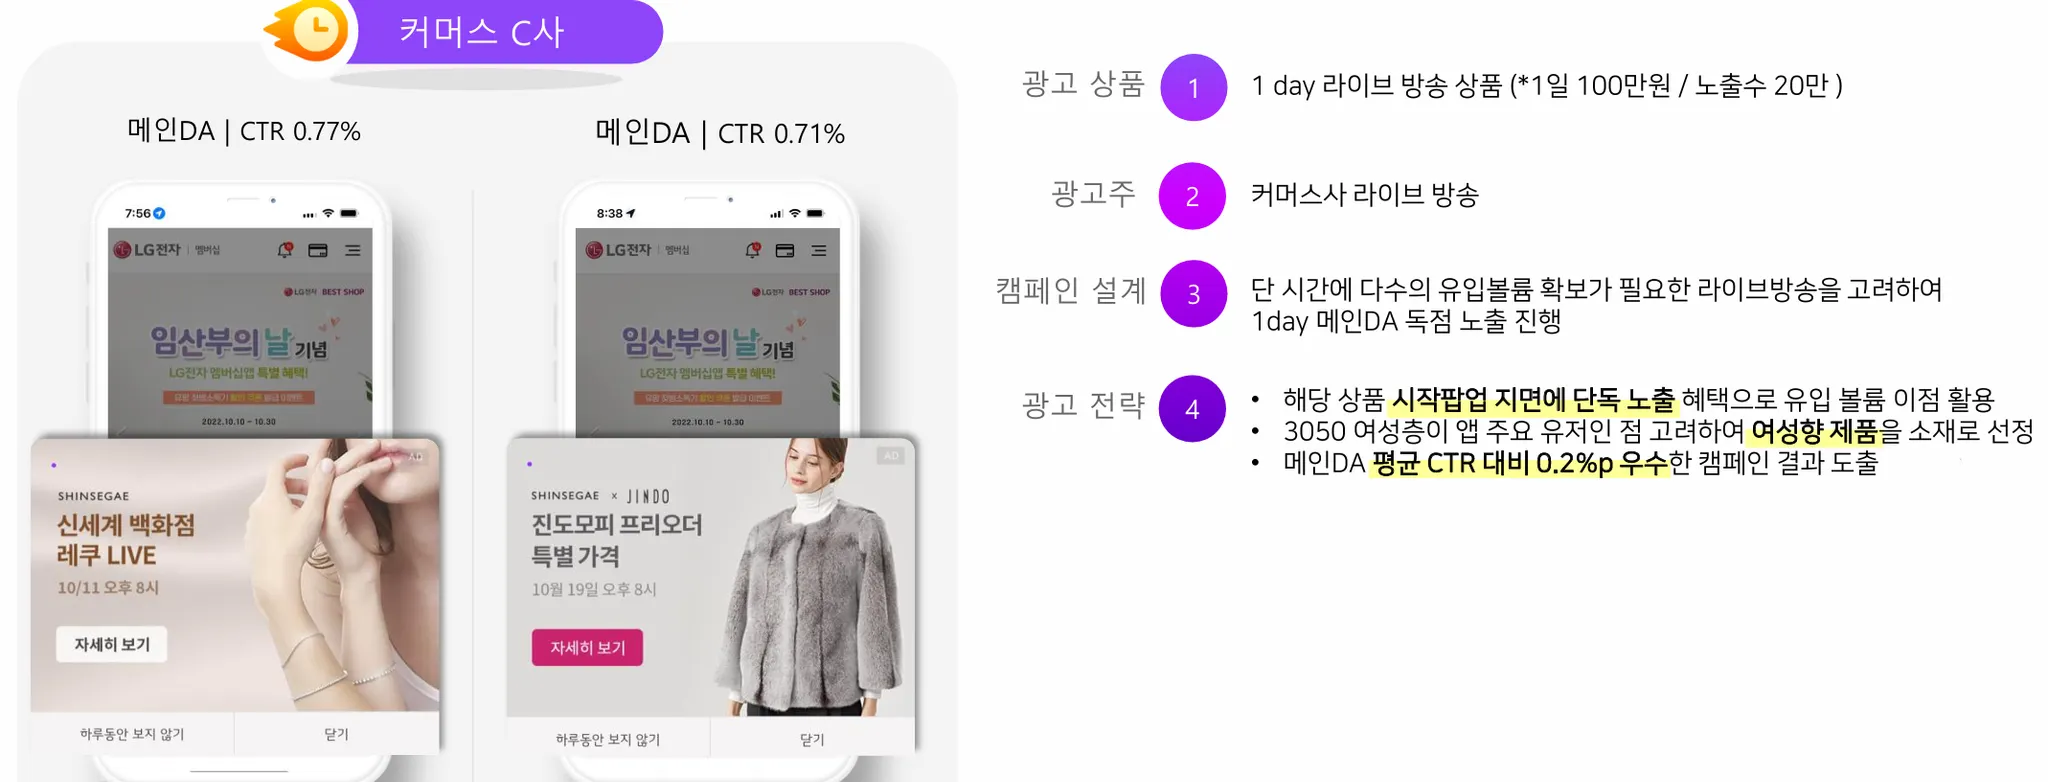Click purple circle number 1

click(x=1193, y=88)
